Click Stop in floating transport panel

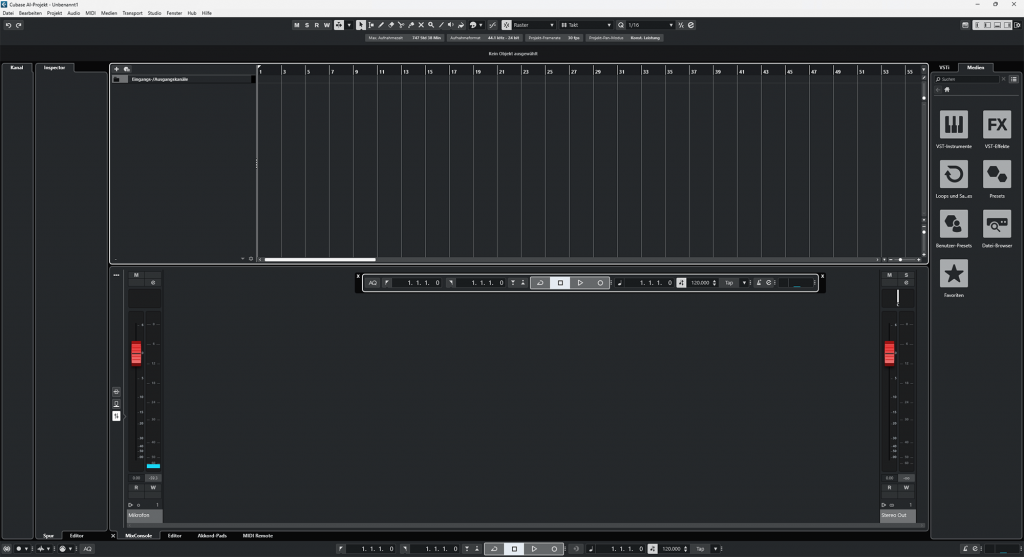(560, 283)
